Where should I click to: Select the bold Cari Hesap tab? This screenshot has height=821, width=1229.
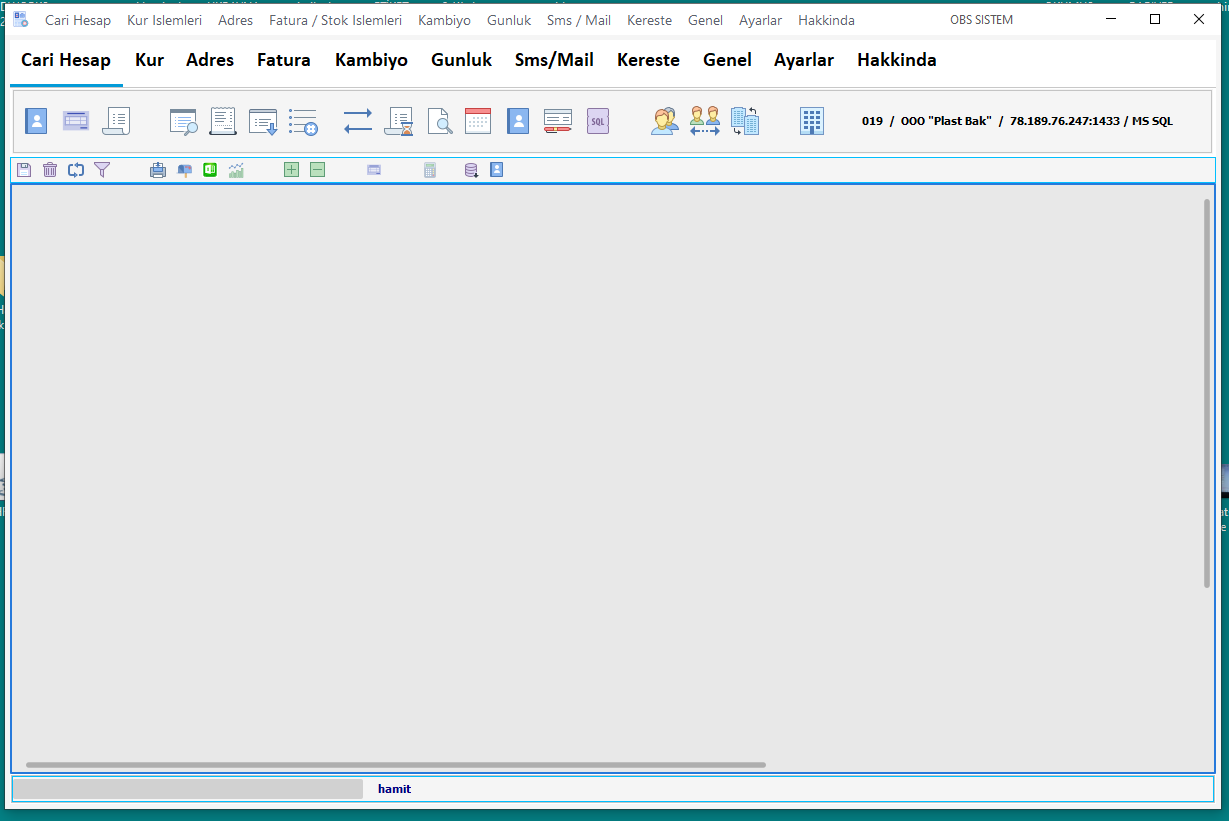pyautogui.click(x=66, y=60)
